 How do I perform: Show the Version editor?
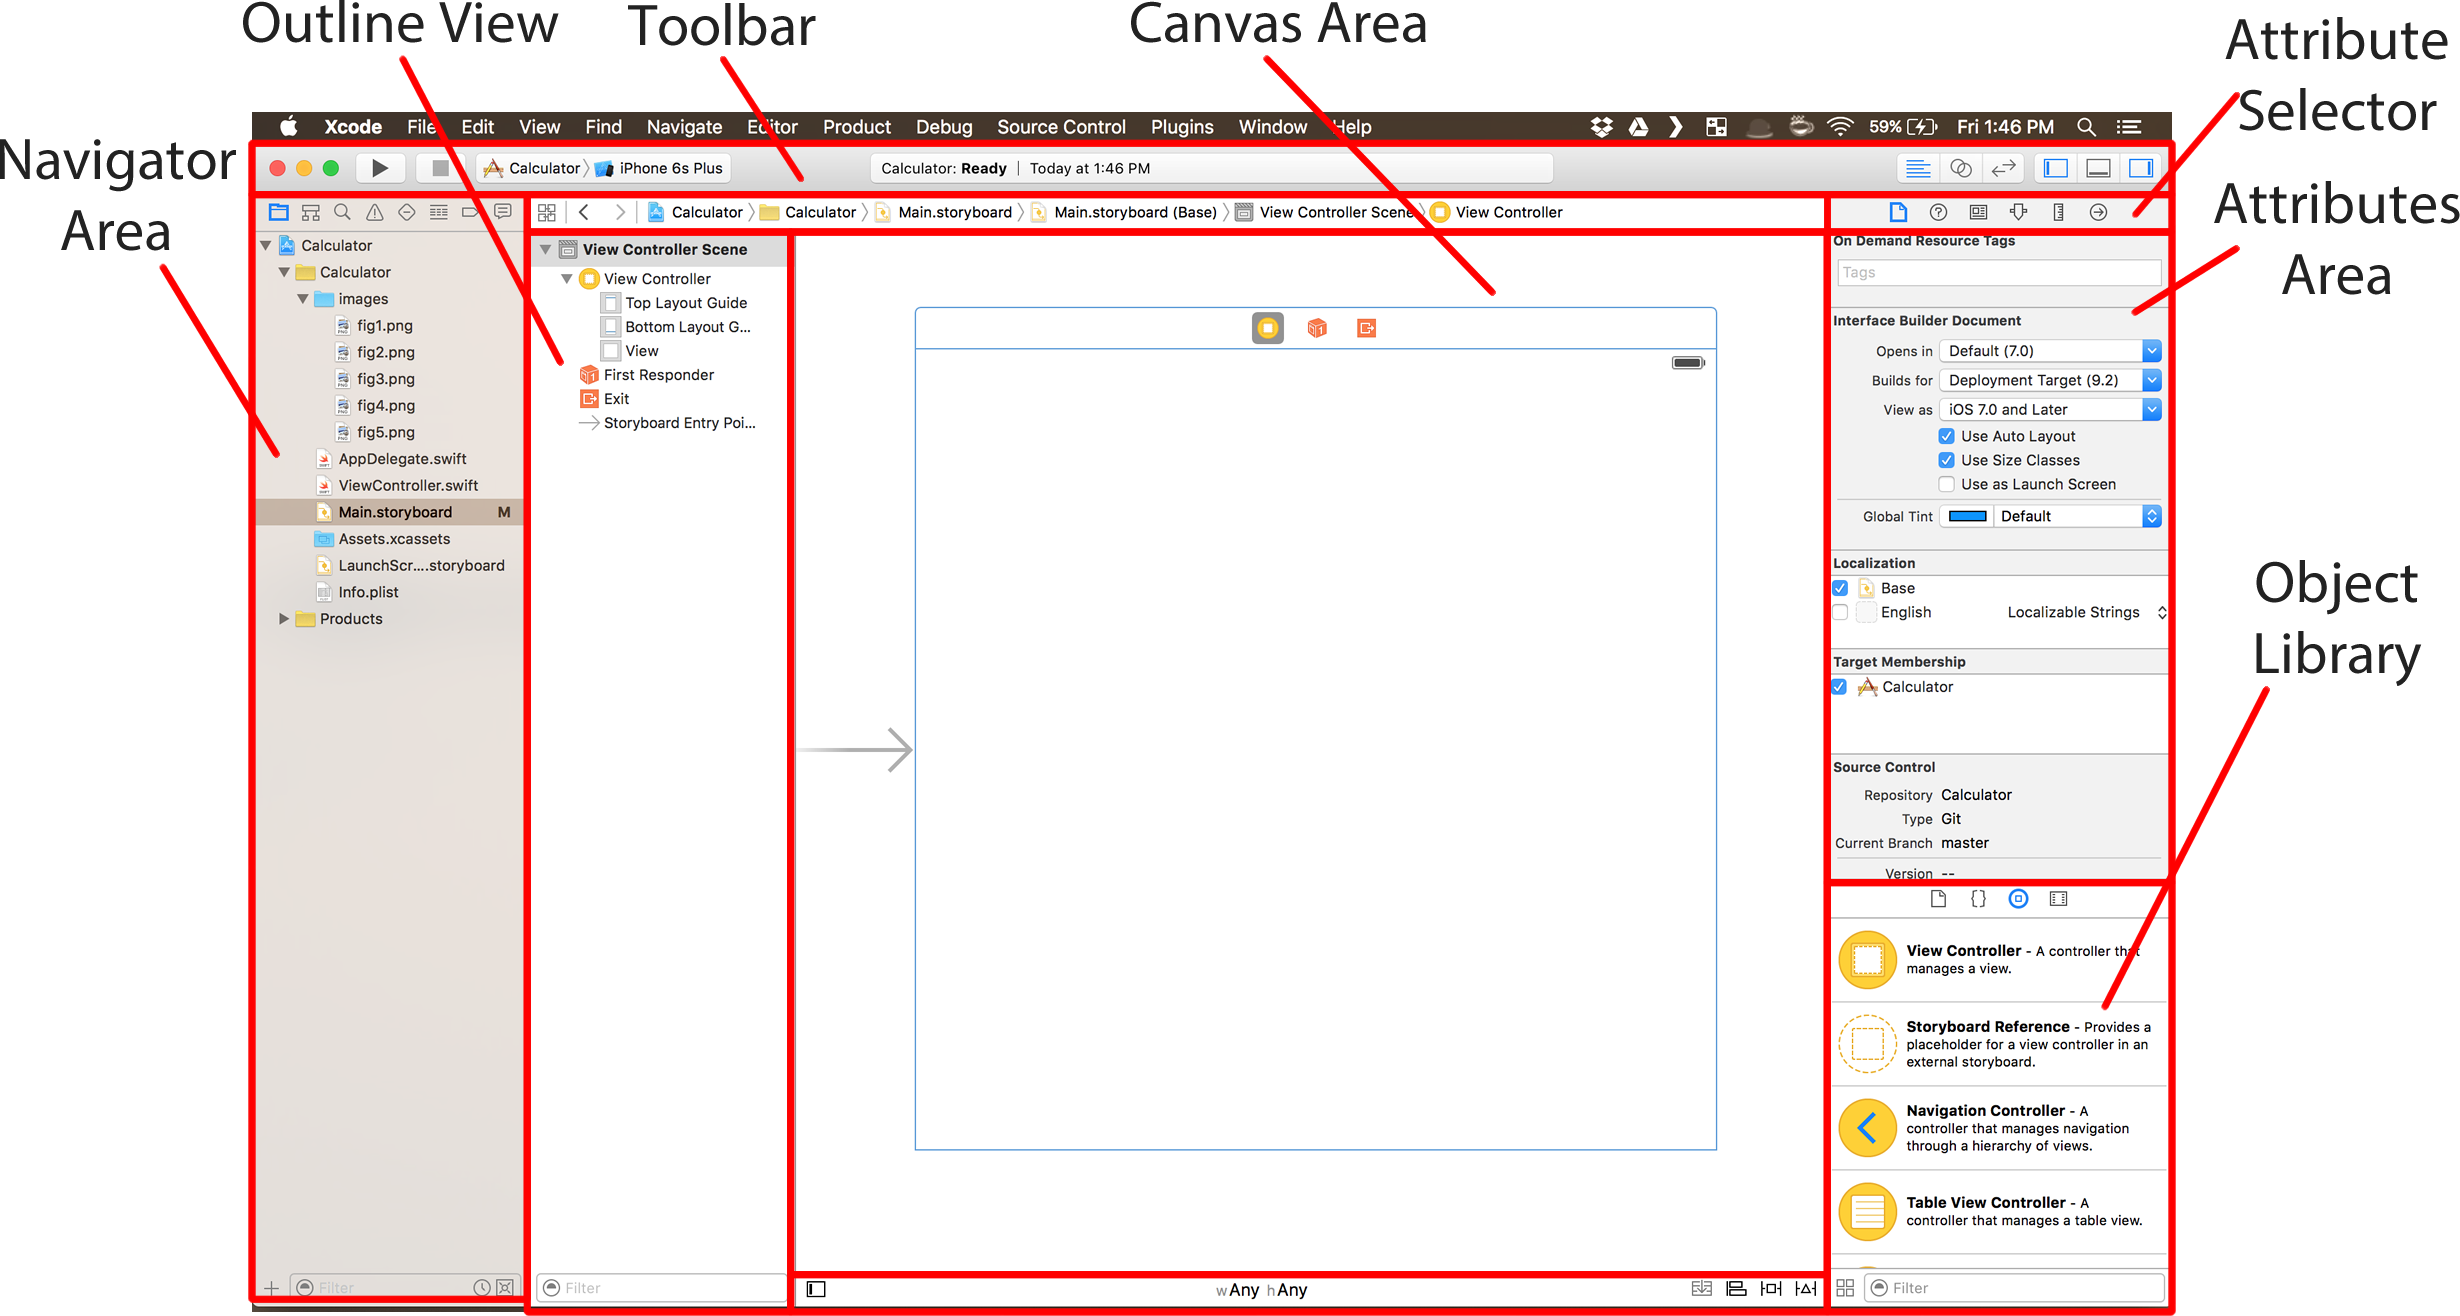[2003, 168]
